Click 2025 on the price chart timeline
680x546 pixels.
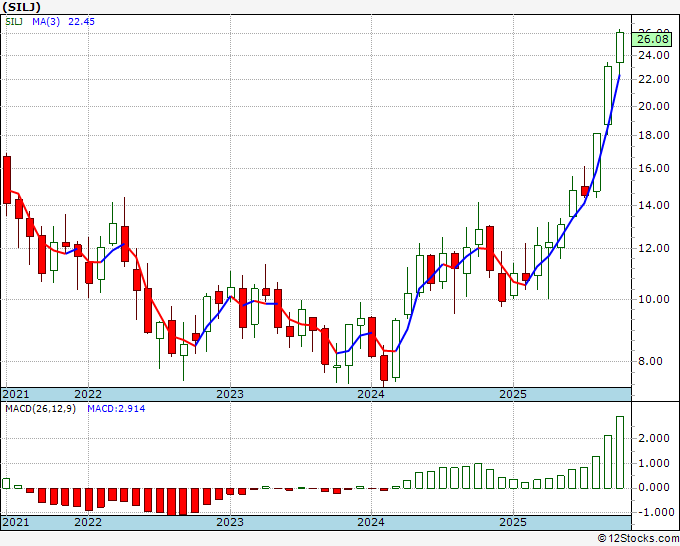tap(513, 394)
